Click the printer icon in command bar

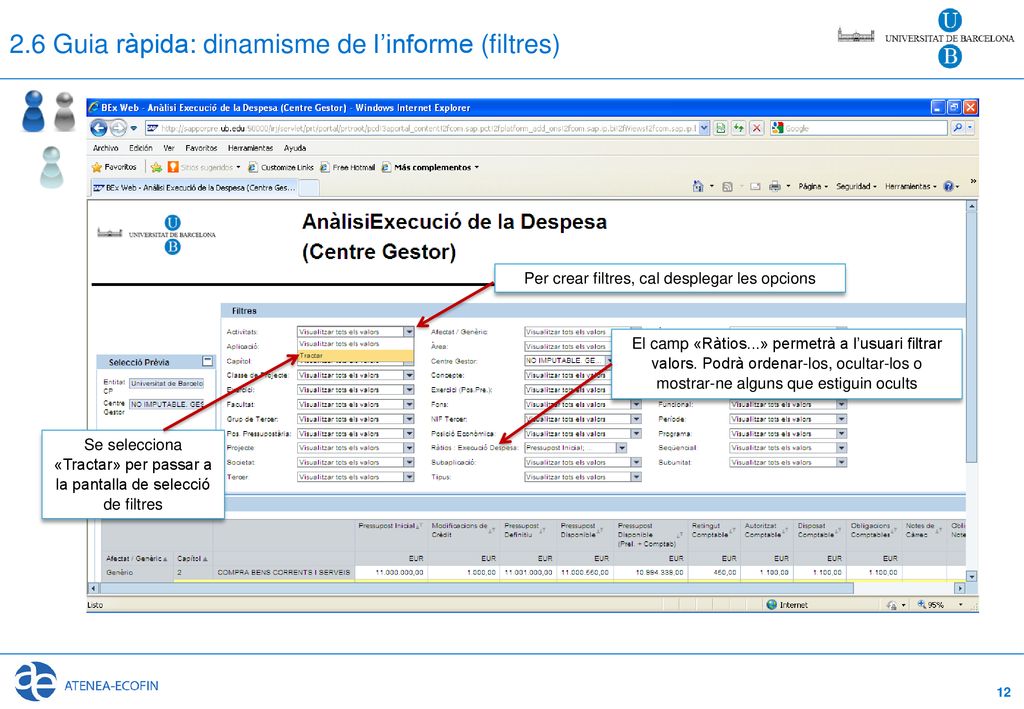775,187
